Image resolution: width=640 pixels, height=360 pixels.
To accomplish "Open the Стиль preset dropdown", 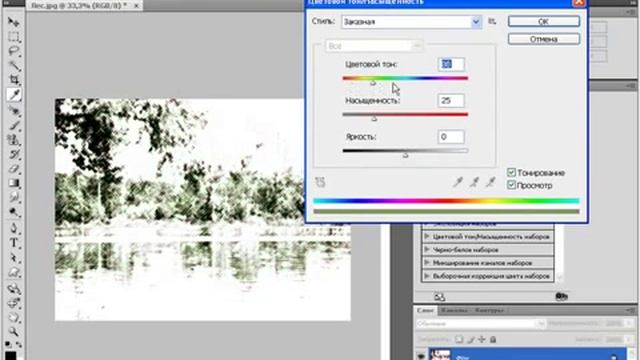I will click(411, 22).
